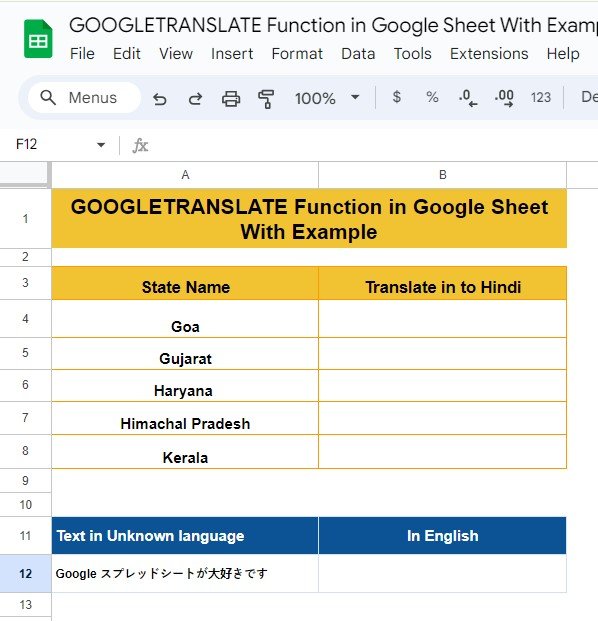Select row 12 header

25,573
